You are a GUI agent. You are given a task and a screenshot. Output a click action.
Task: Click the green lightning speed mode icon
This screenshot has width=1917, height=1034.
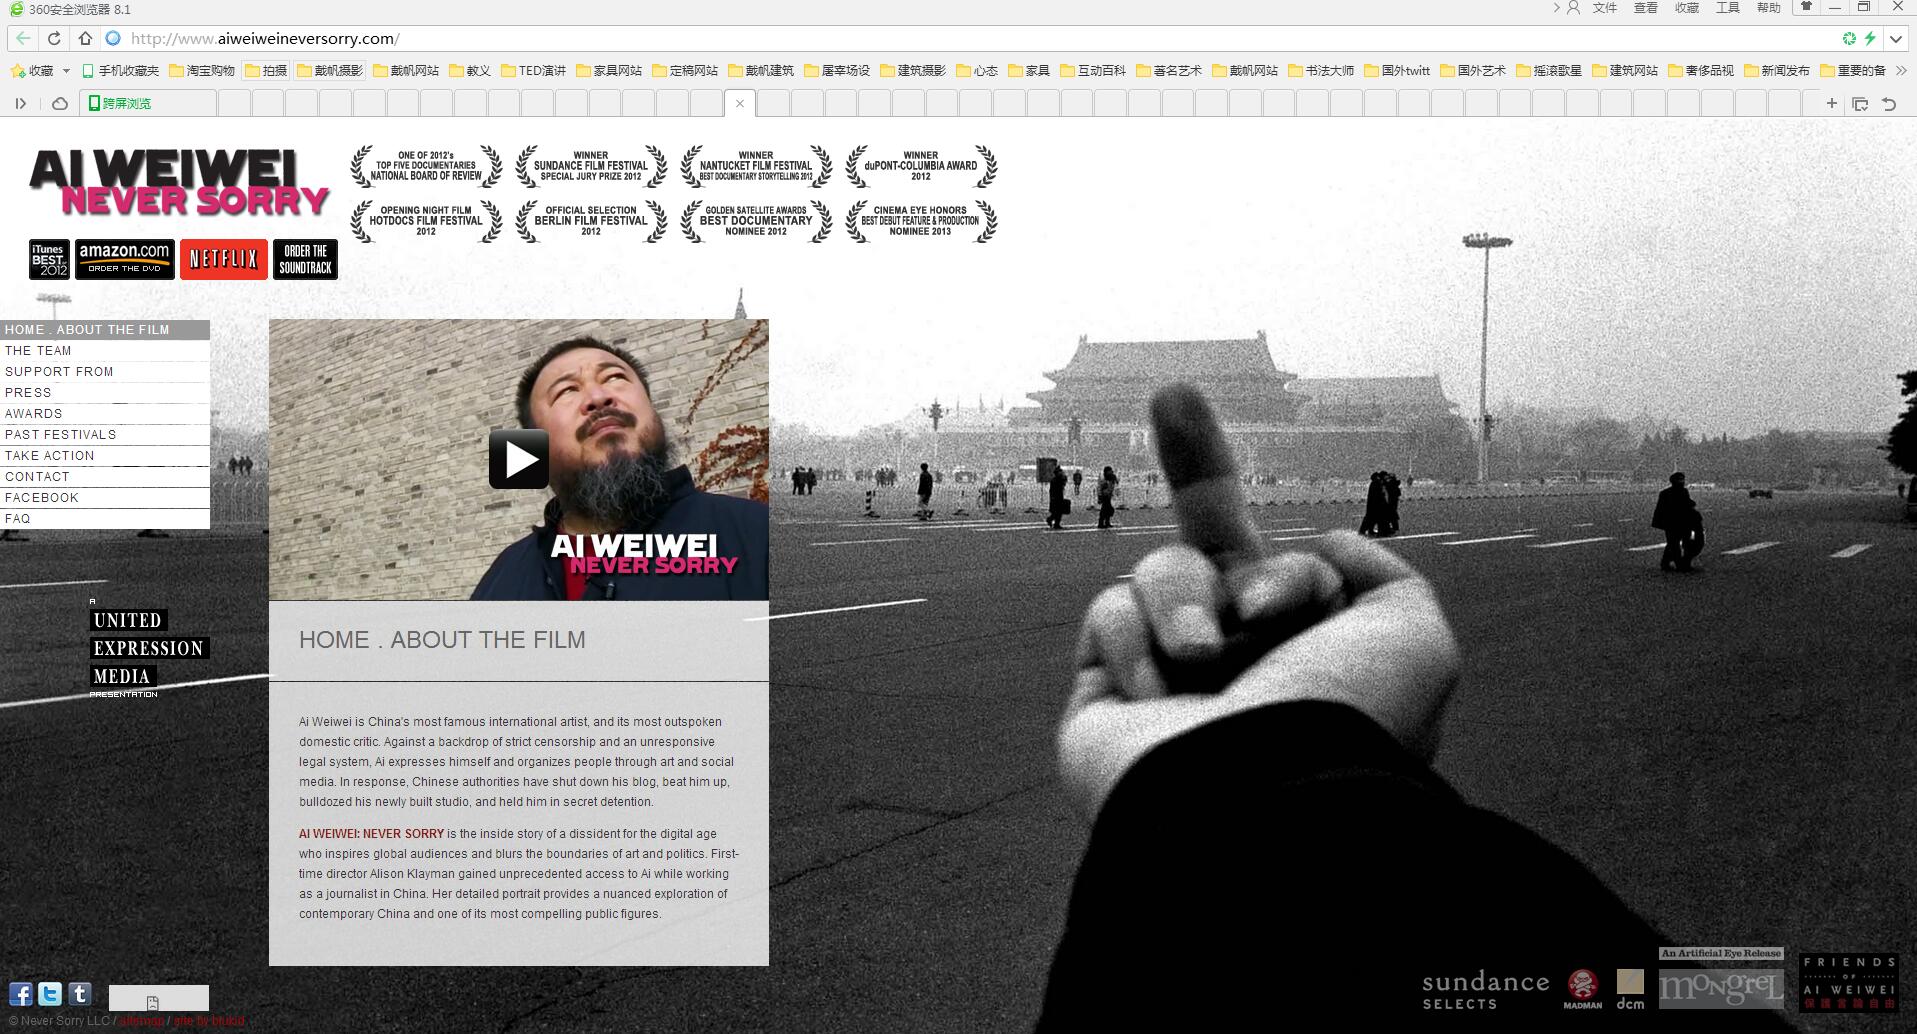(x=1870, y=39)
